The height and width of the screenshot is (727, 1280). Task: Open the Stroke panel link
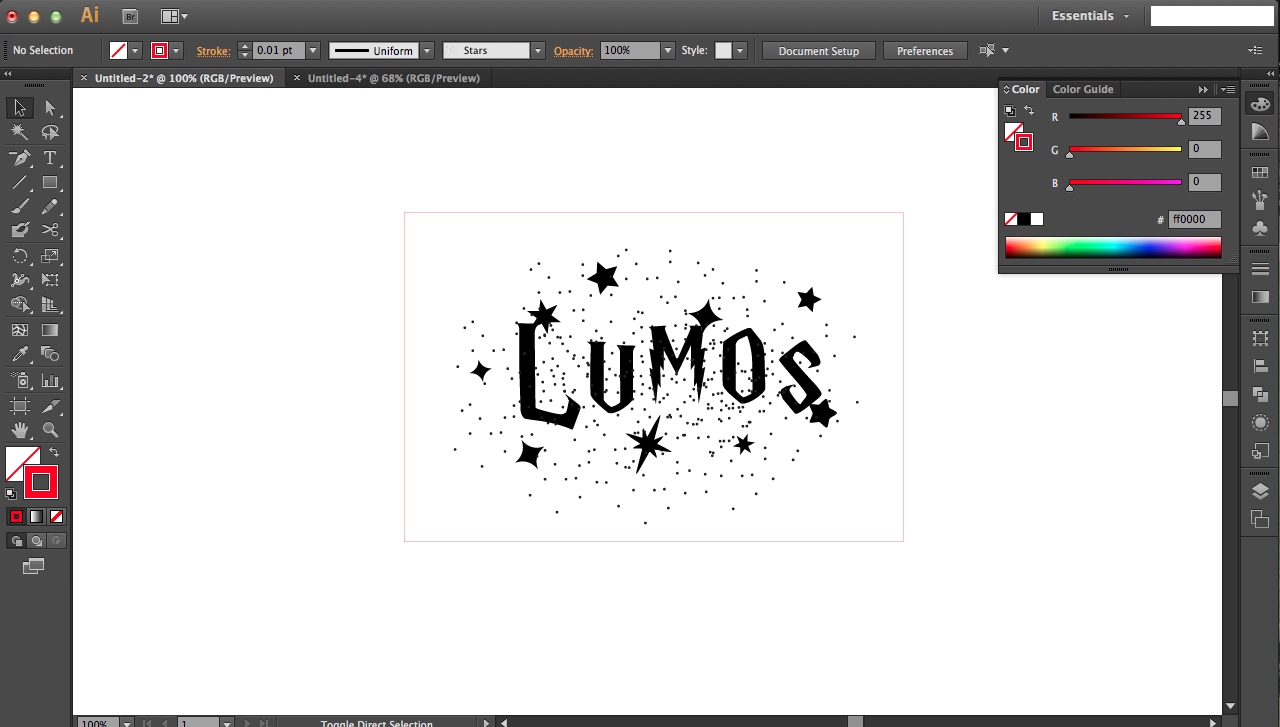click(x=213, y=50)
